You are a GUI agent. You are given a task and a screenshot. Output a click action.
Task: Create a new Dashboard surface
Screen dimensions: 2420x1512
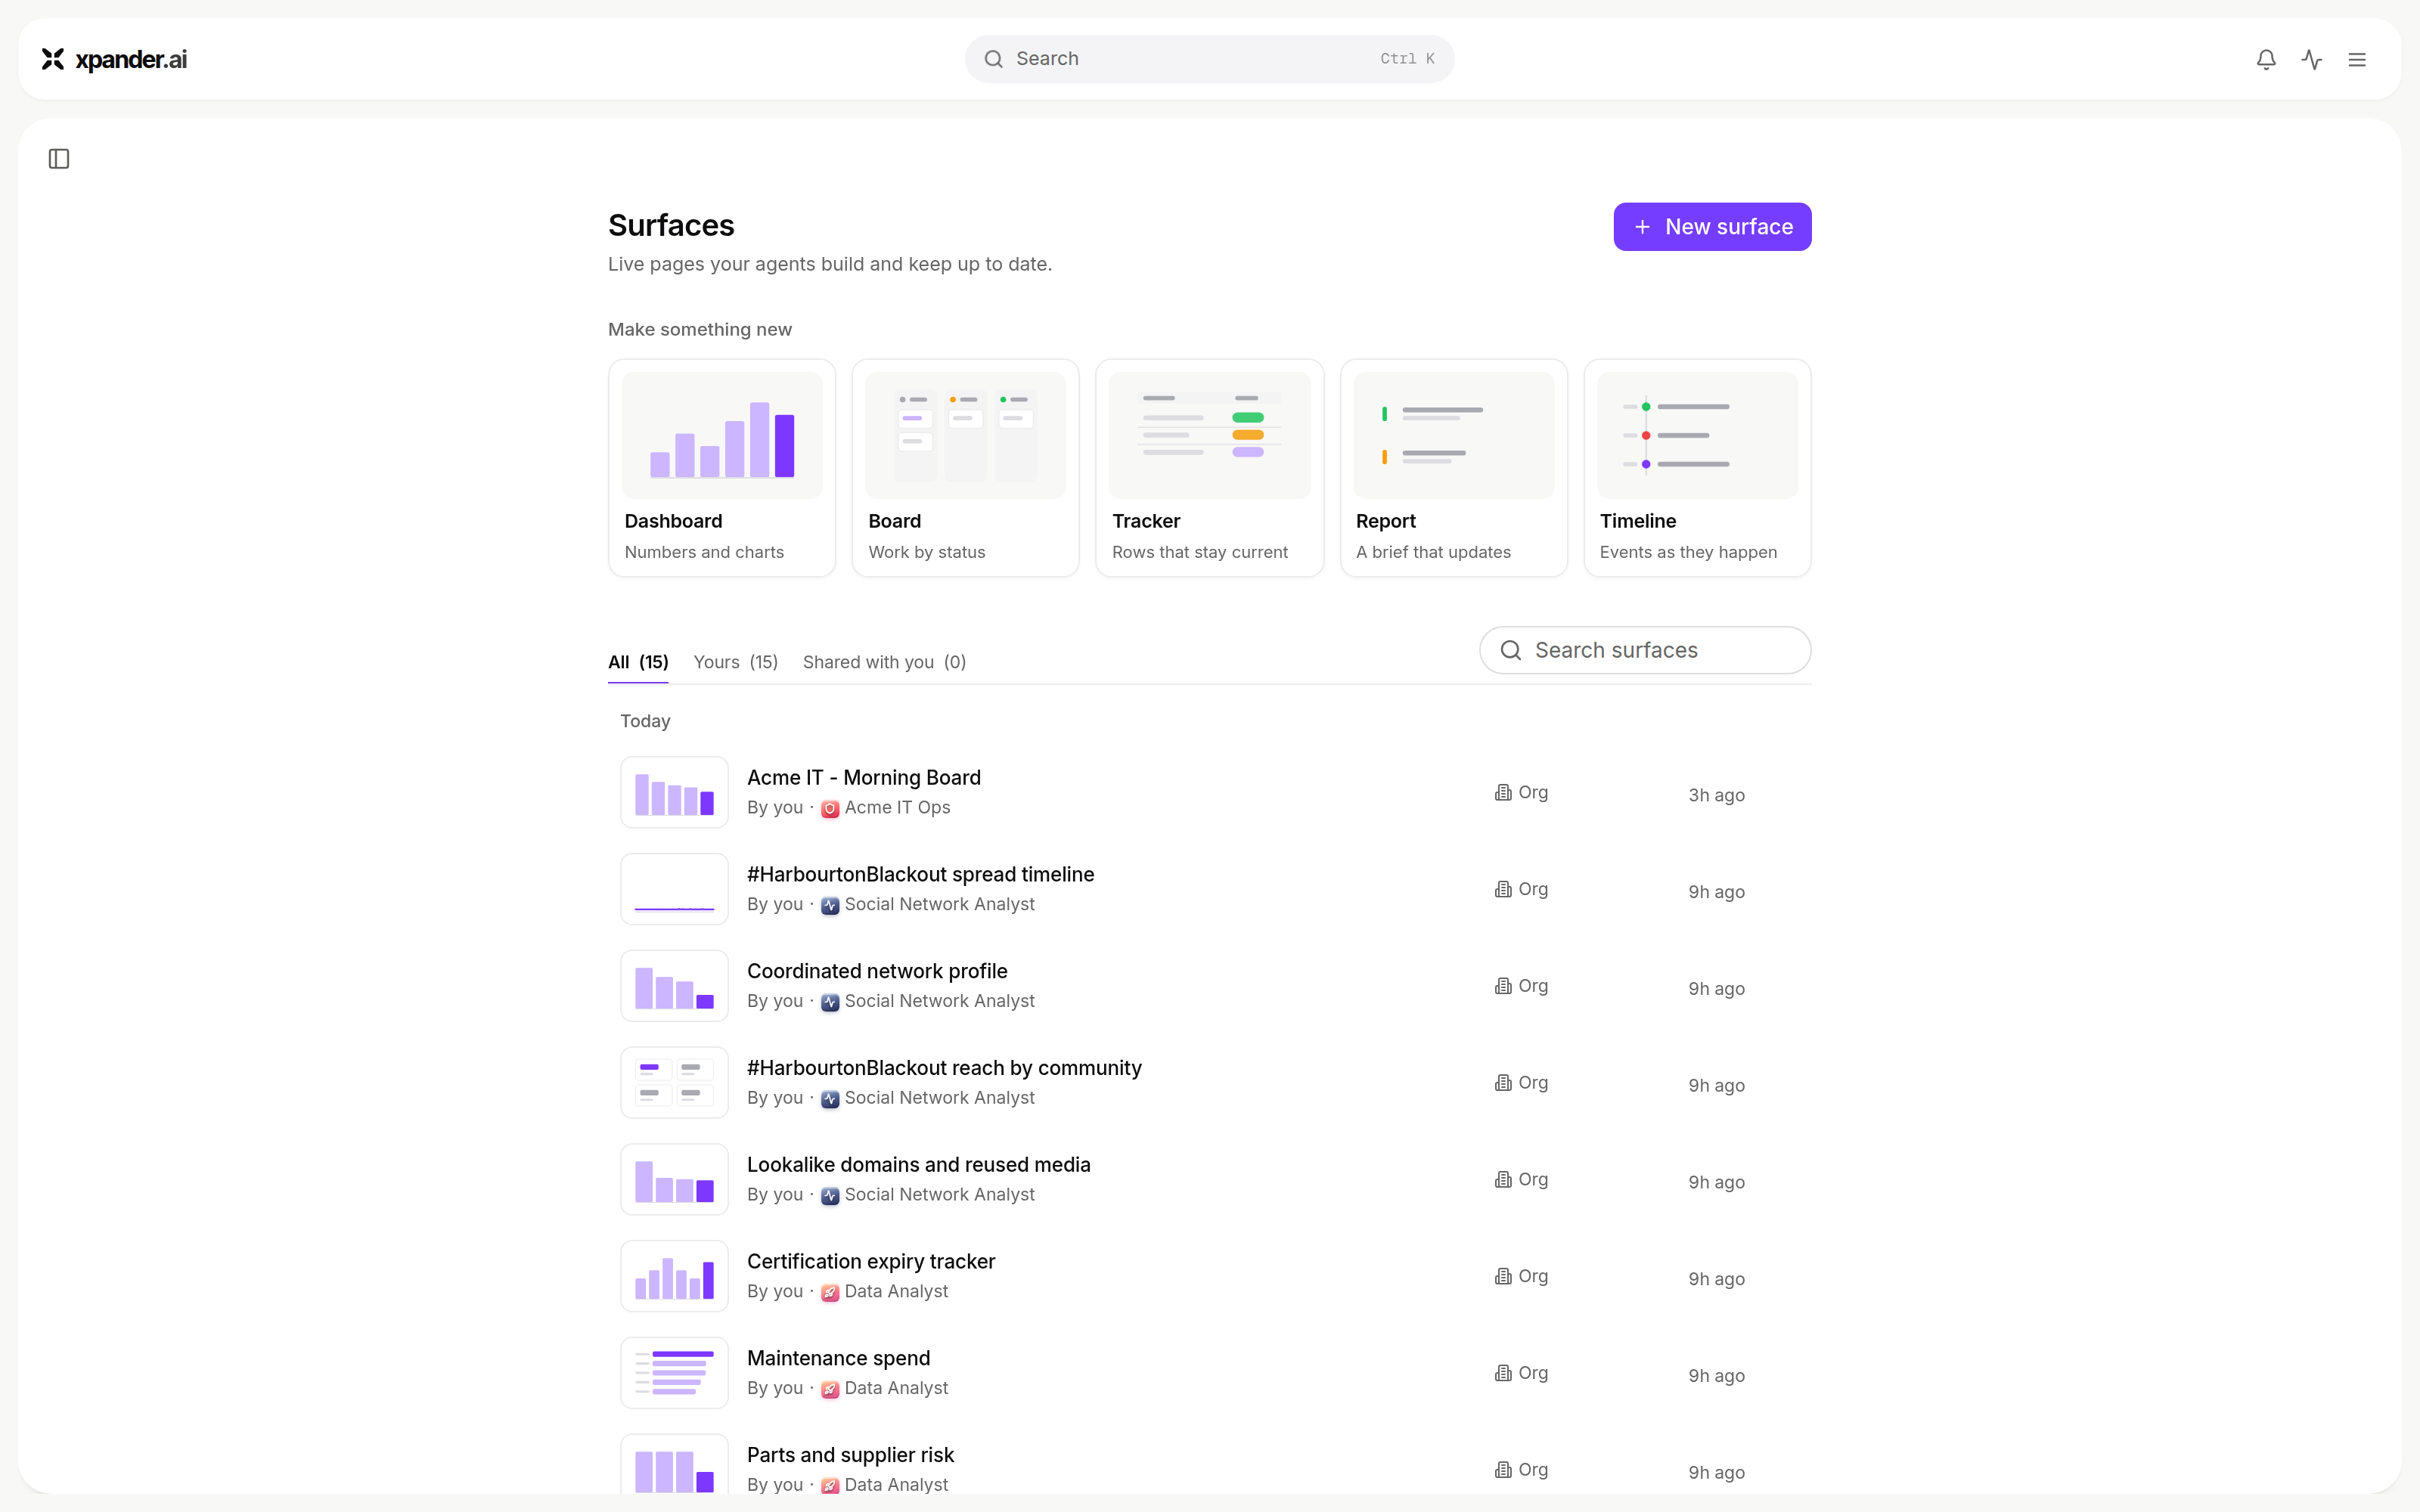[x=722, y=468]
